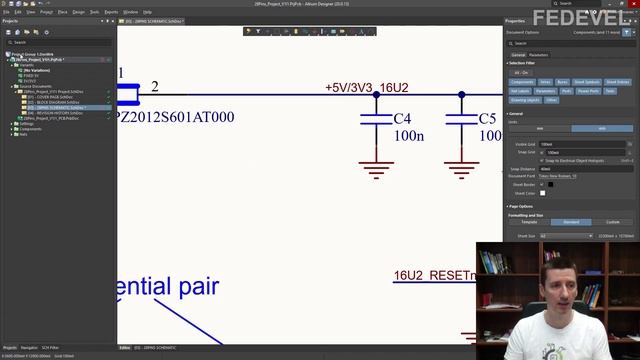Click the All - On filter button
This screenshot has height=360, width=640.
pyautogui.click(x=521, y=73)
